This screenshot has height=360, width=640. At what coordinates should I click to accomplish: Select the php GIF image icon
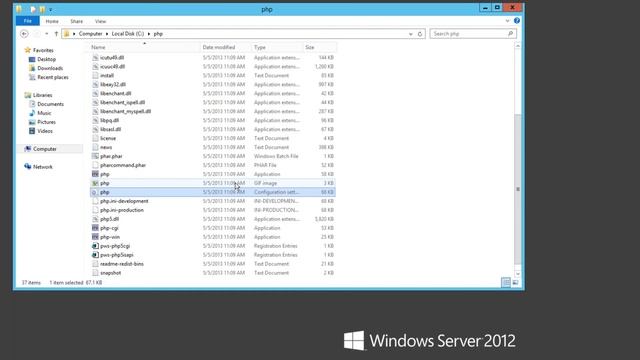(x=95, y=183)
